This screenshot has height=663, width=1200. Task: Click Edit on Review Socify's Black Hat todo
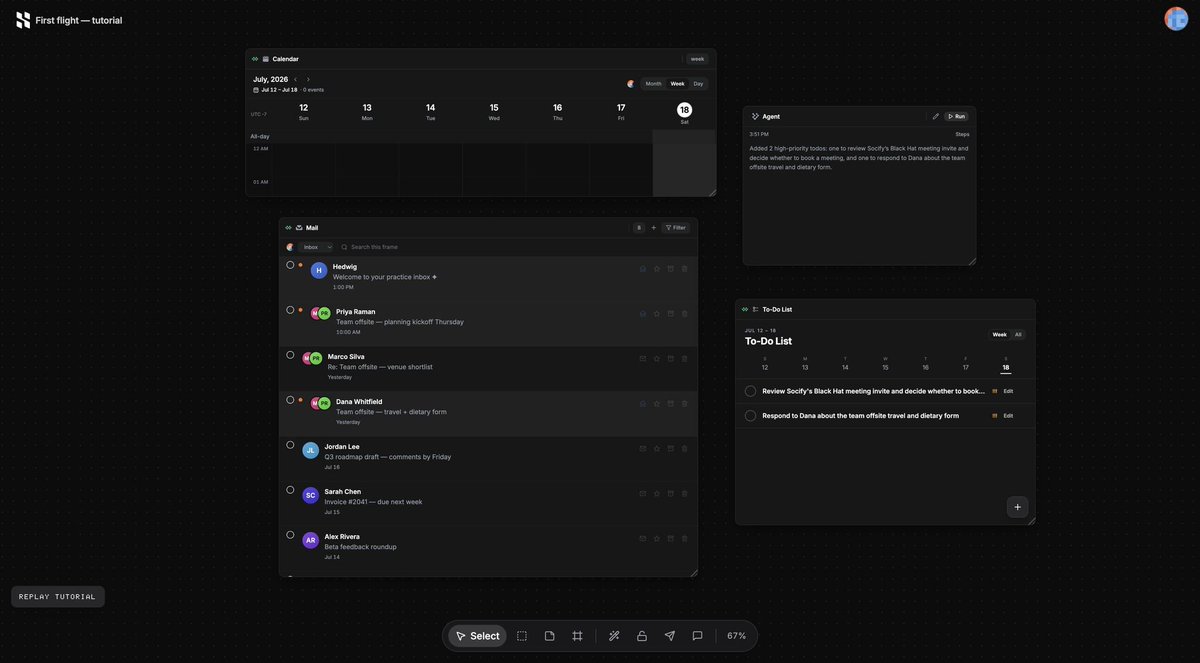1008,391
